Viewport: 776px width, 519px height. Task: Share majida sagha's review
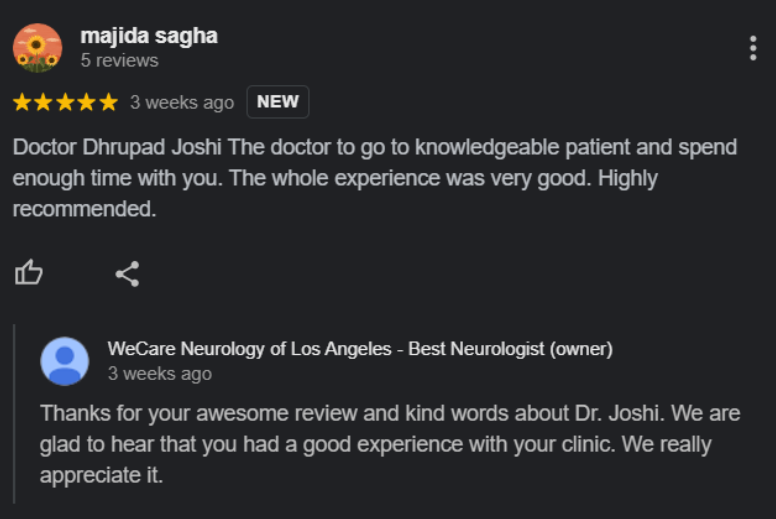coord(127,273)
